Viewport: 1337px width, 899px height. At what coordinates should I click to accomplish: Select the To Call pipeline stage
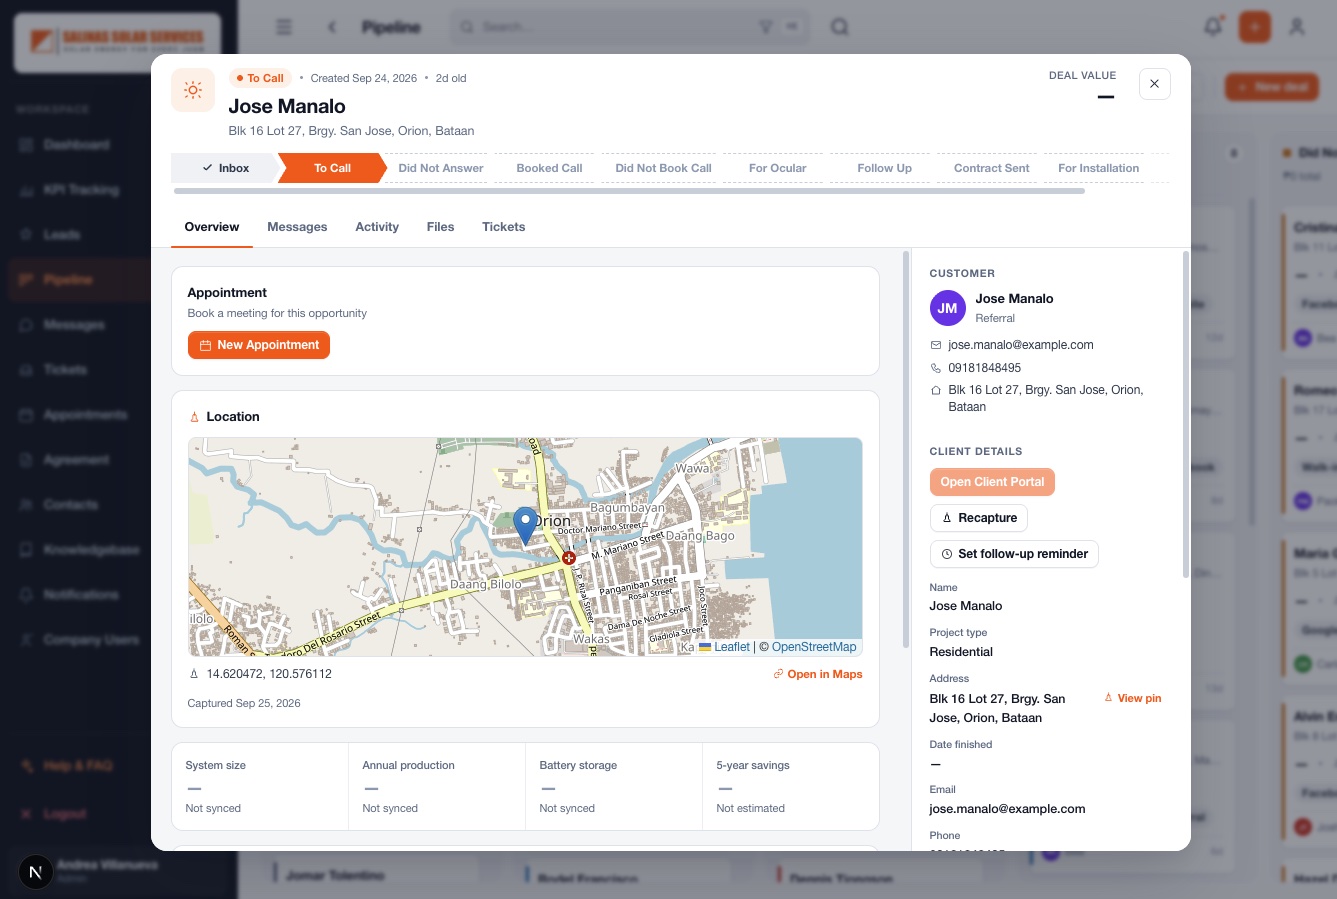pos(332,168)
